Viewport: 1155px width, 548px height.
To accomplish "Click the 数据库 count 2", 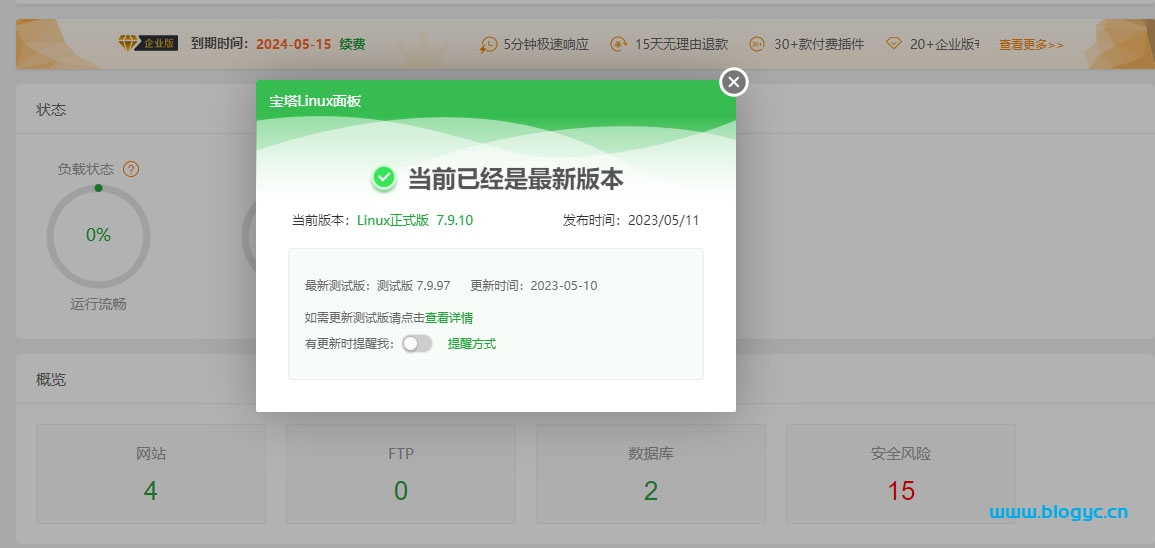I will coord(650,491).
